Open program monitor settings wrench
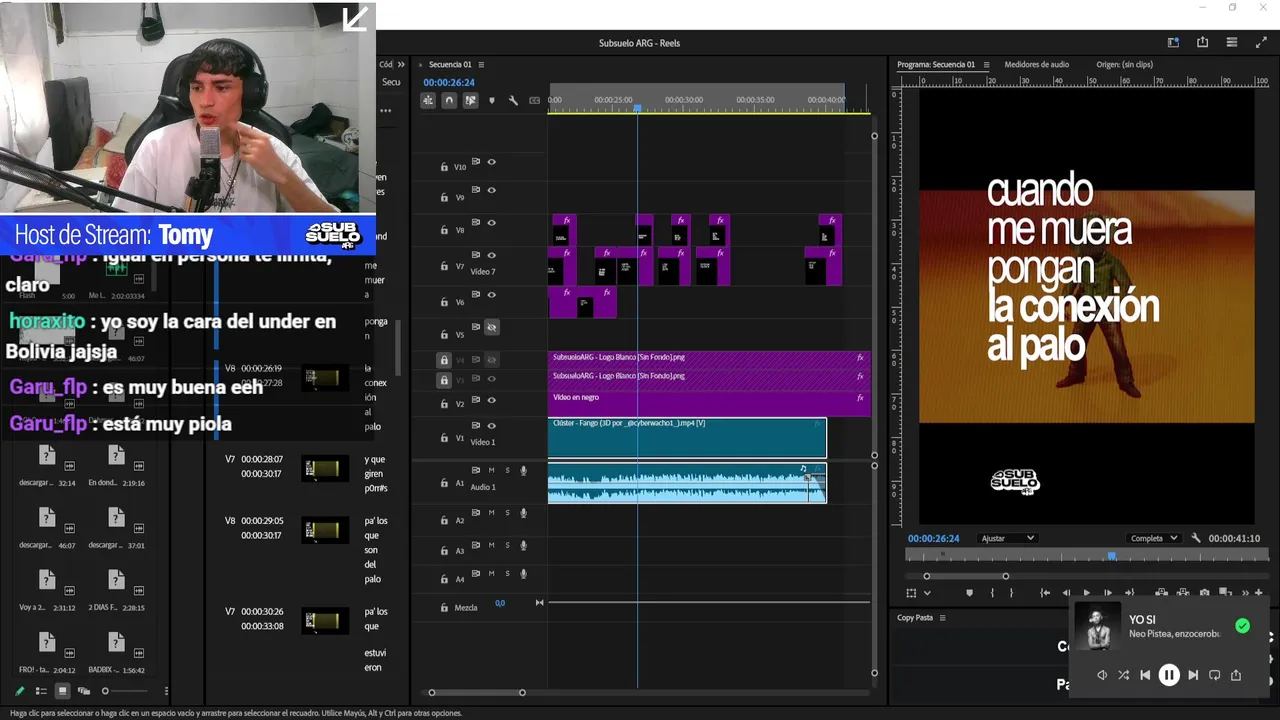 point(1196,538)
